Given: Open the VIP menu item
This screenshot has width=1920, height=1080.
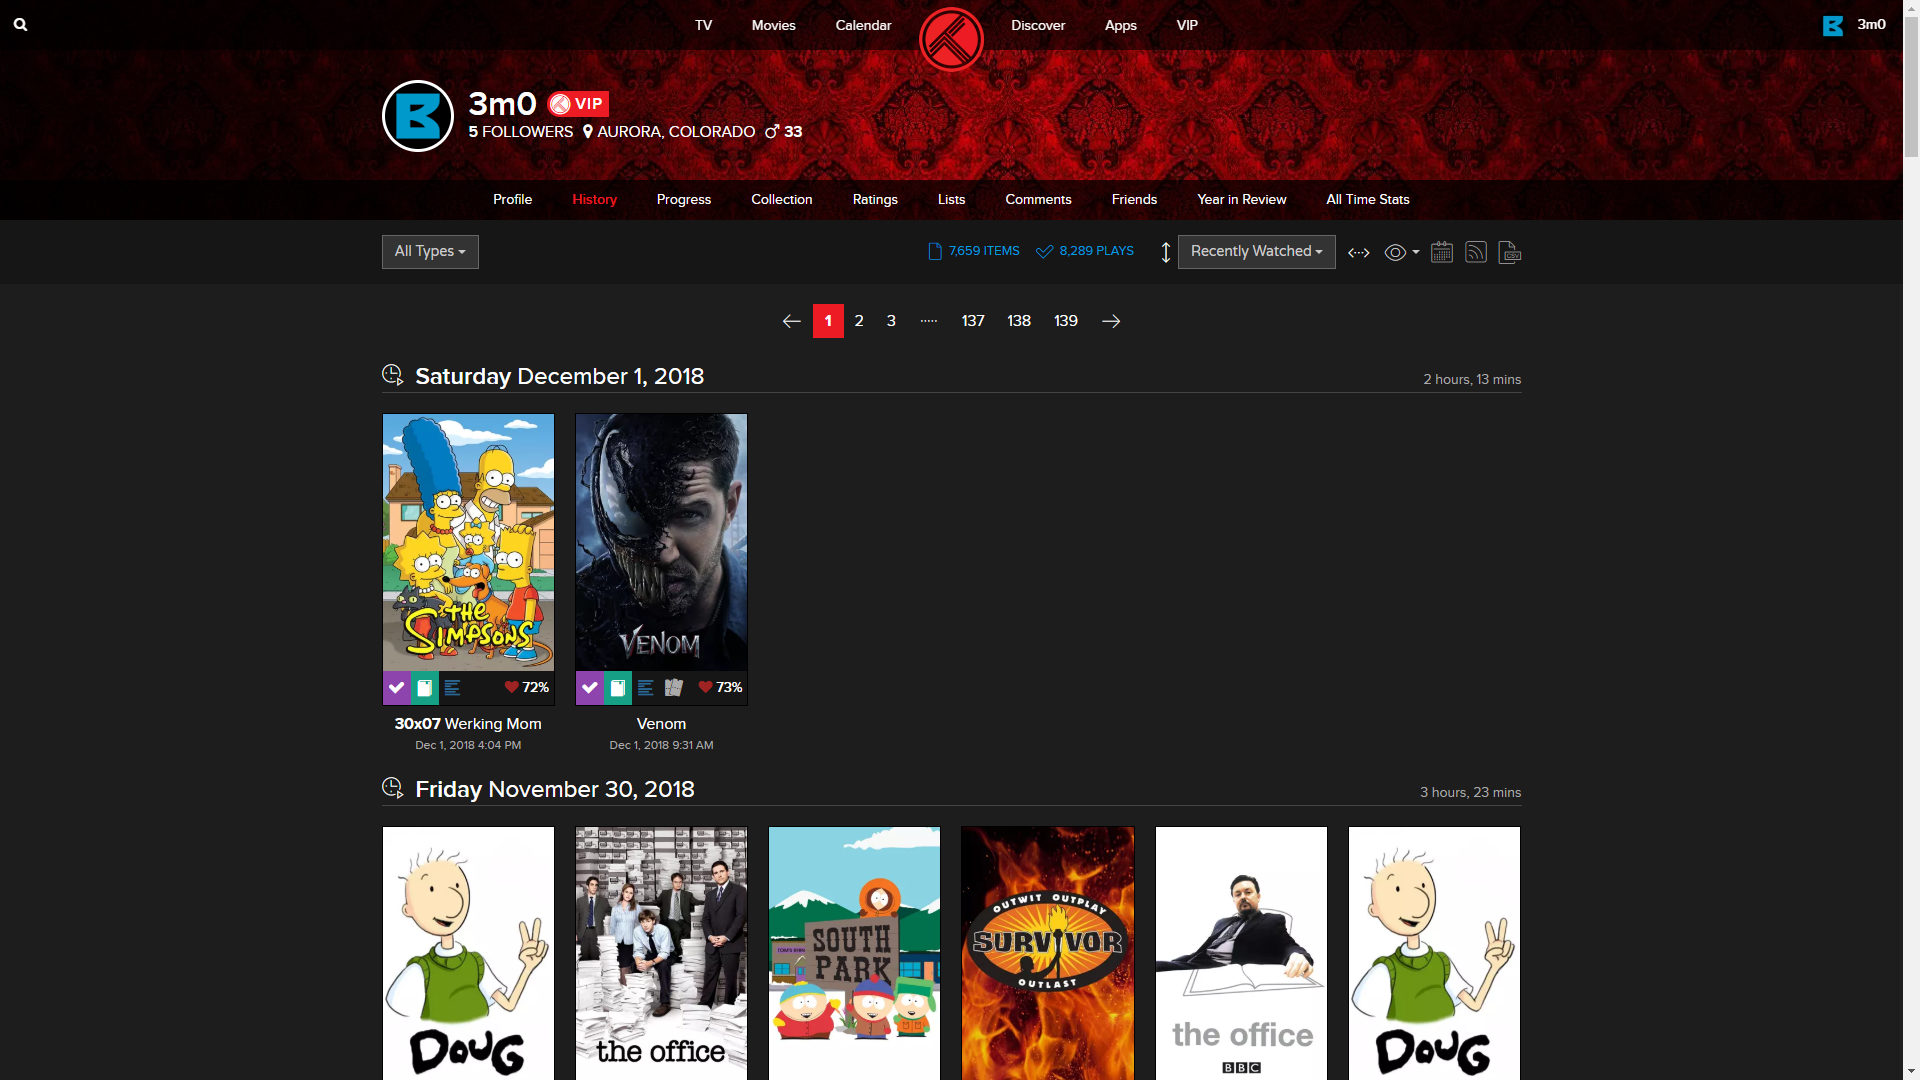Looking at the screenshot, I should point(1187,25).
